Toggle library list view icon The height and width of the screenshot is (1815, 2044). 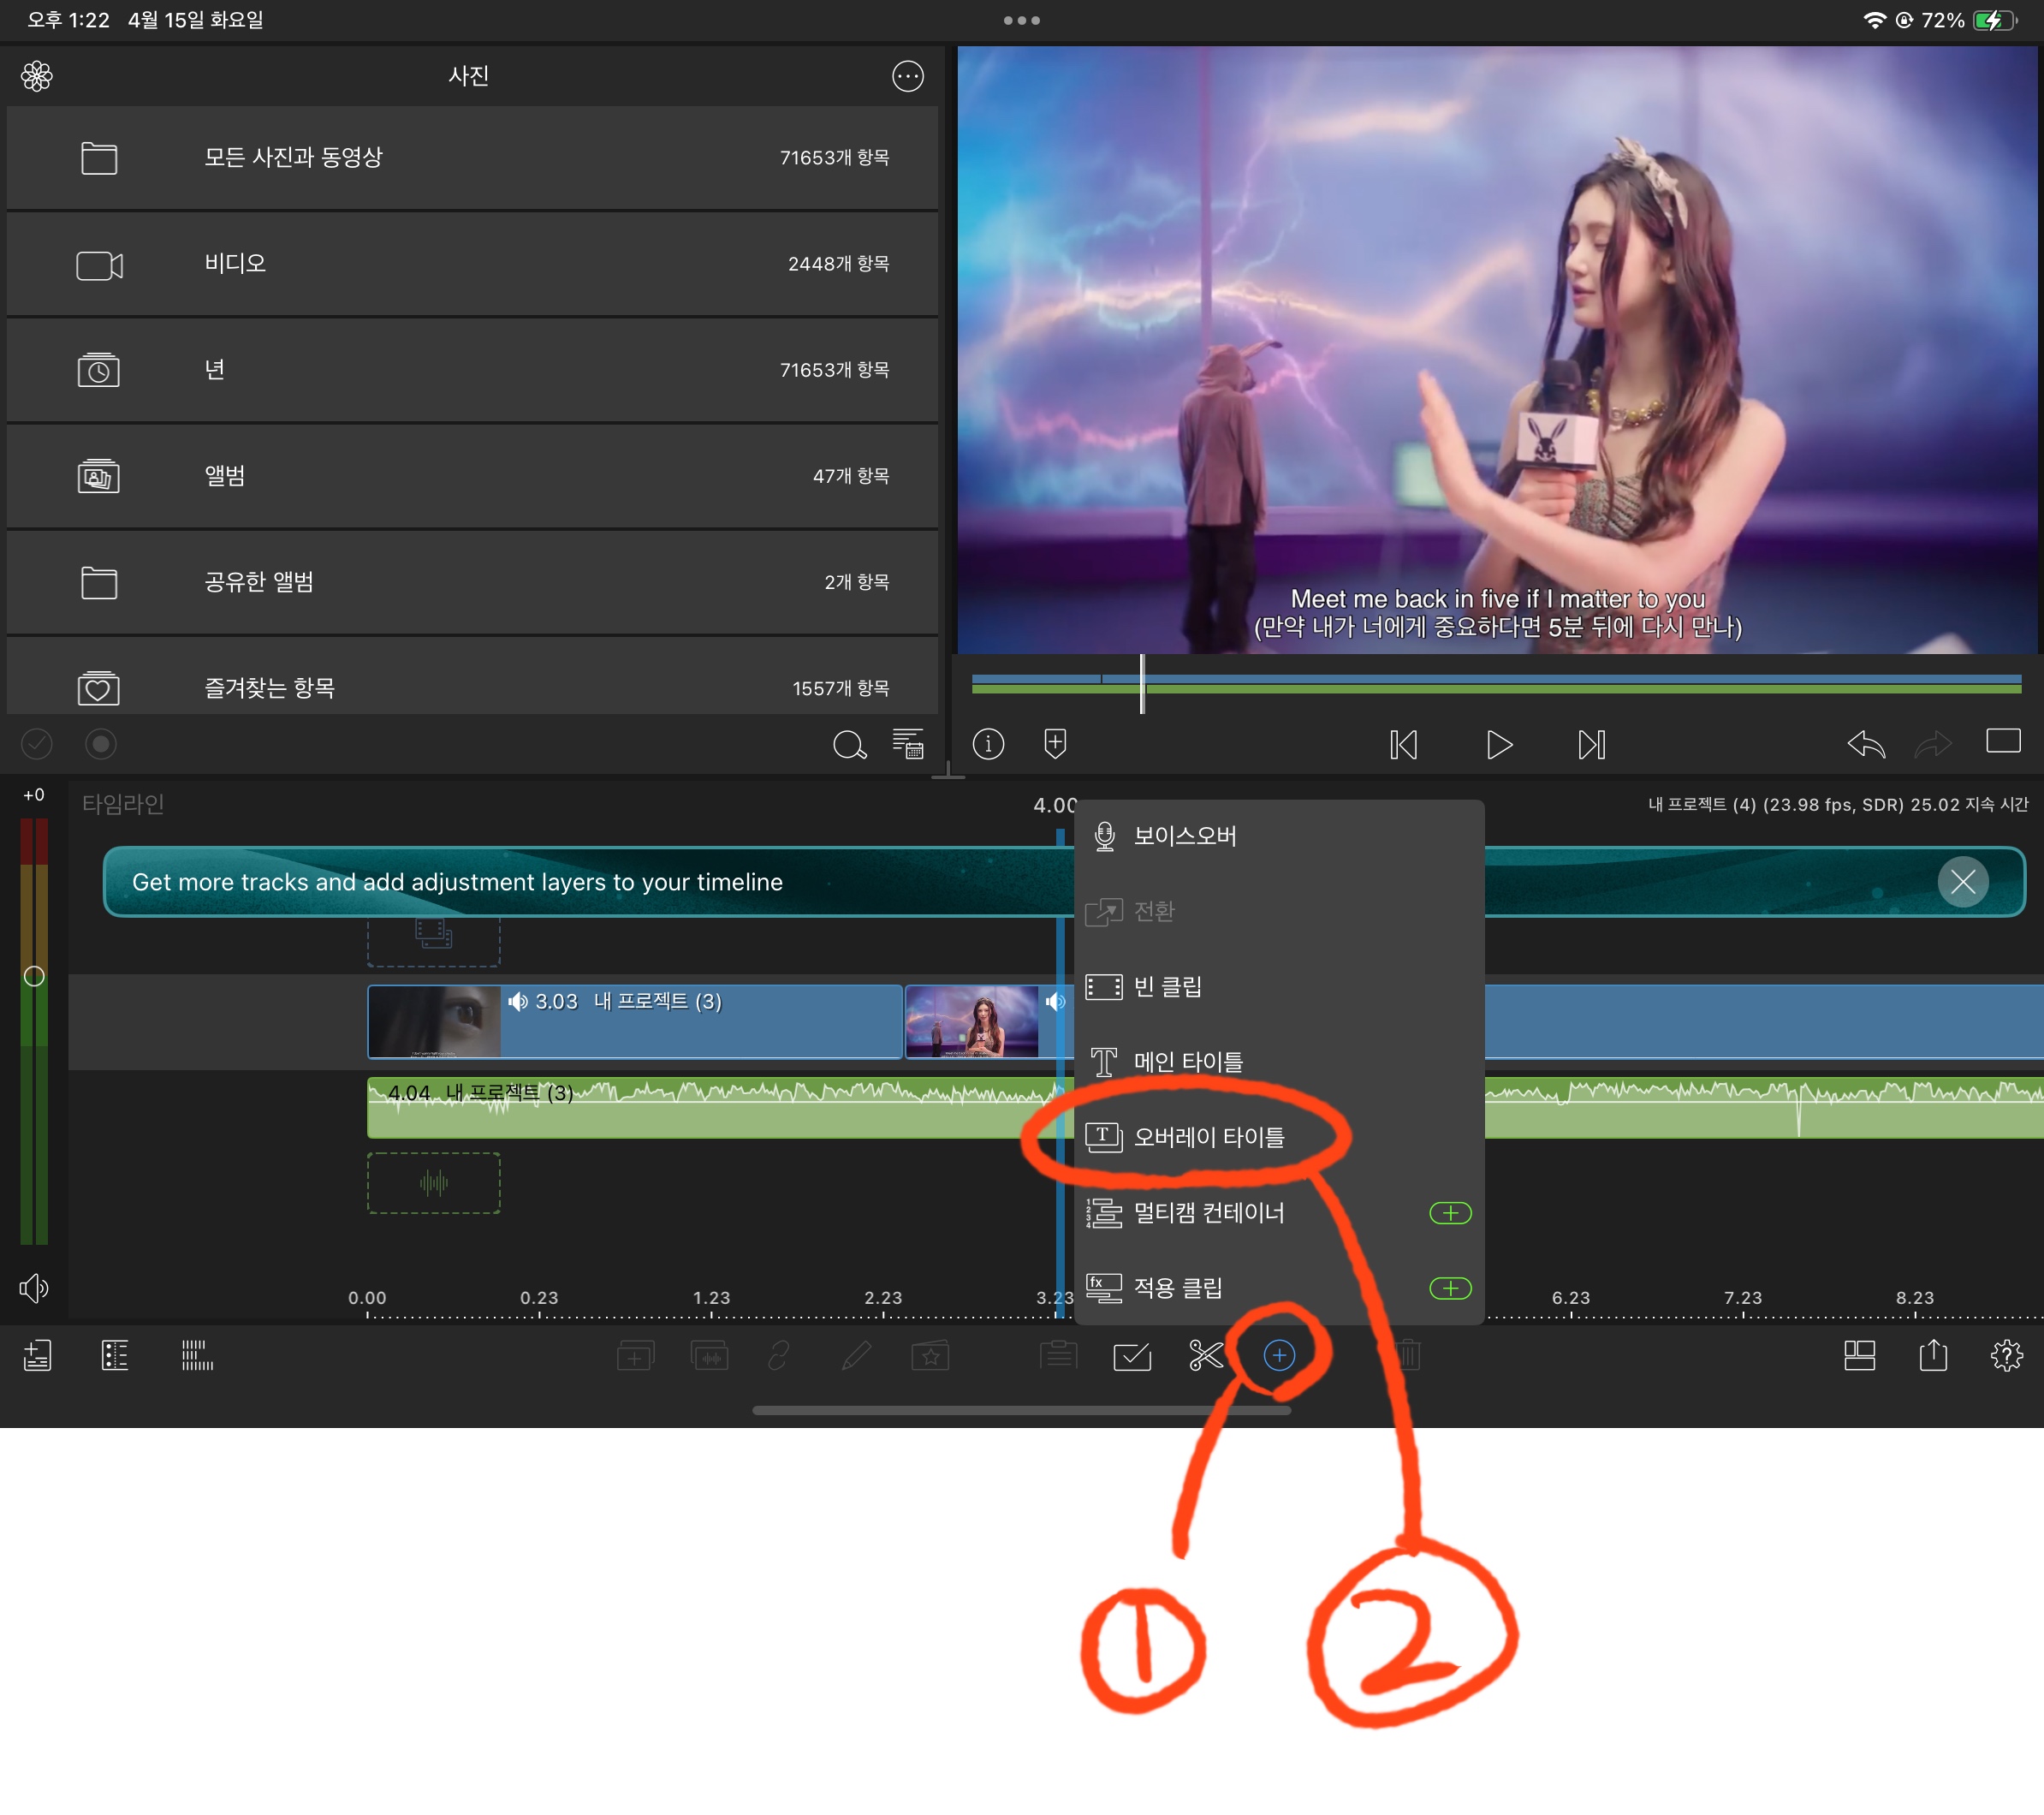pos(908,744)
